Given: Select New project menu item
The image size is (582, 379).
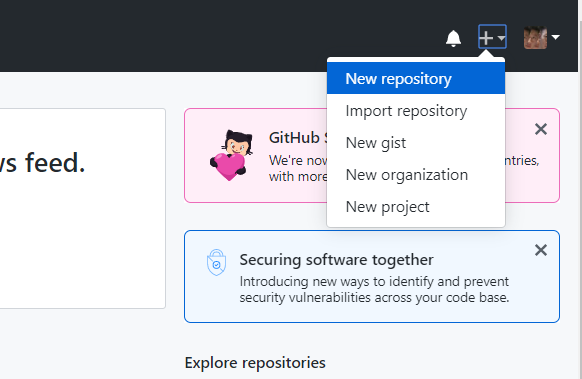Looking at the screenshot, I should tap(416, 206).
